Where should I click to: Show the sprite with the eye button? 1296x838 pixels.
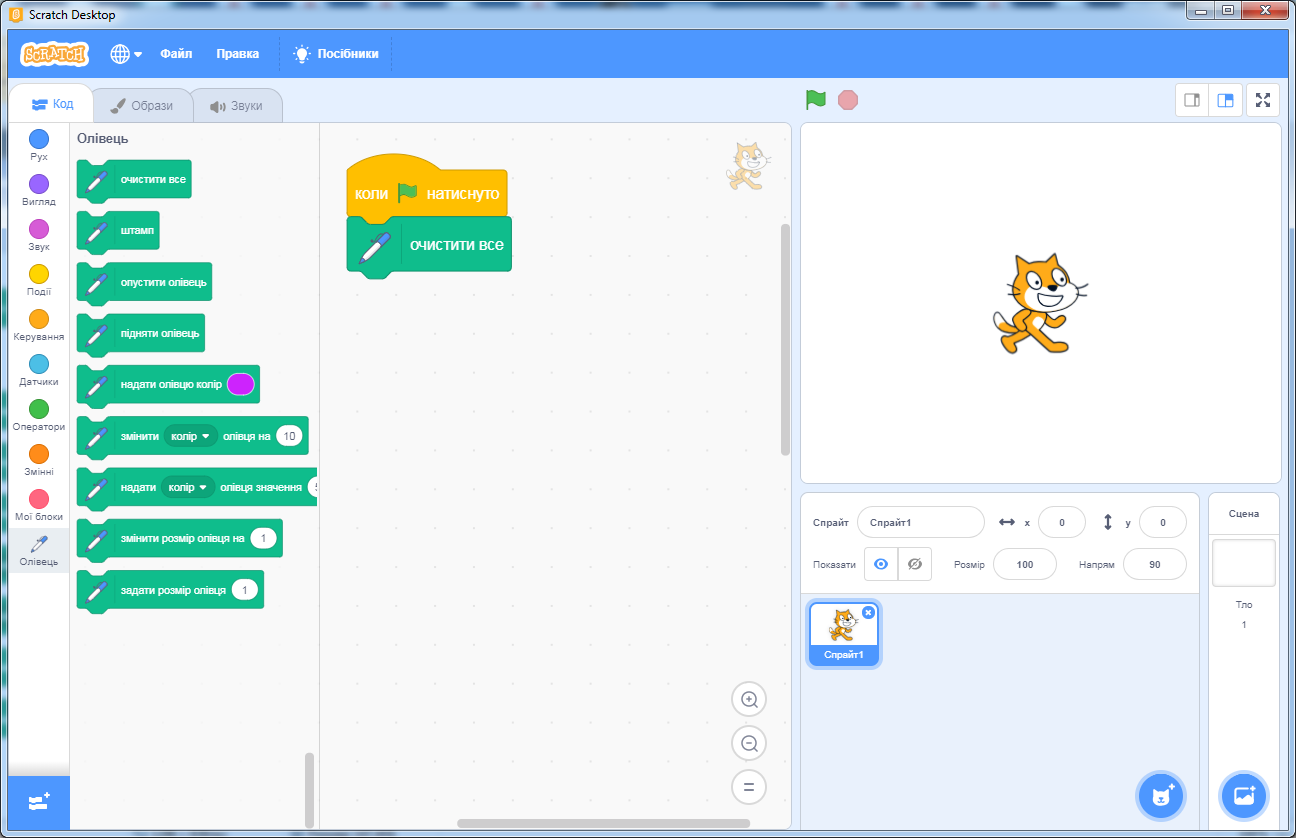coord(881,564)
